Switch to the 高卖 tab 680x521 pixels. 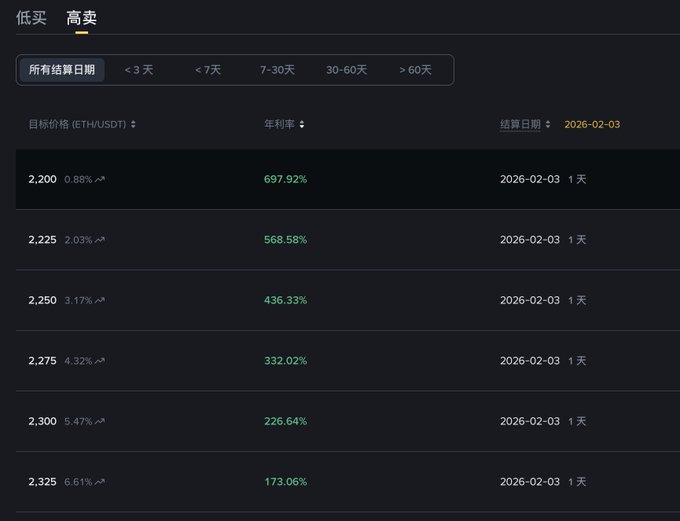(x=82, y=18)
